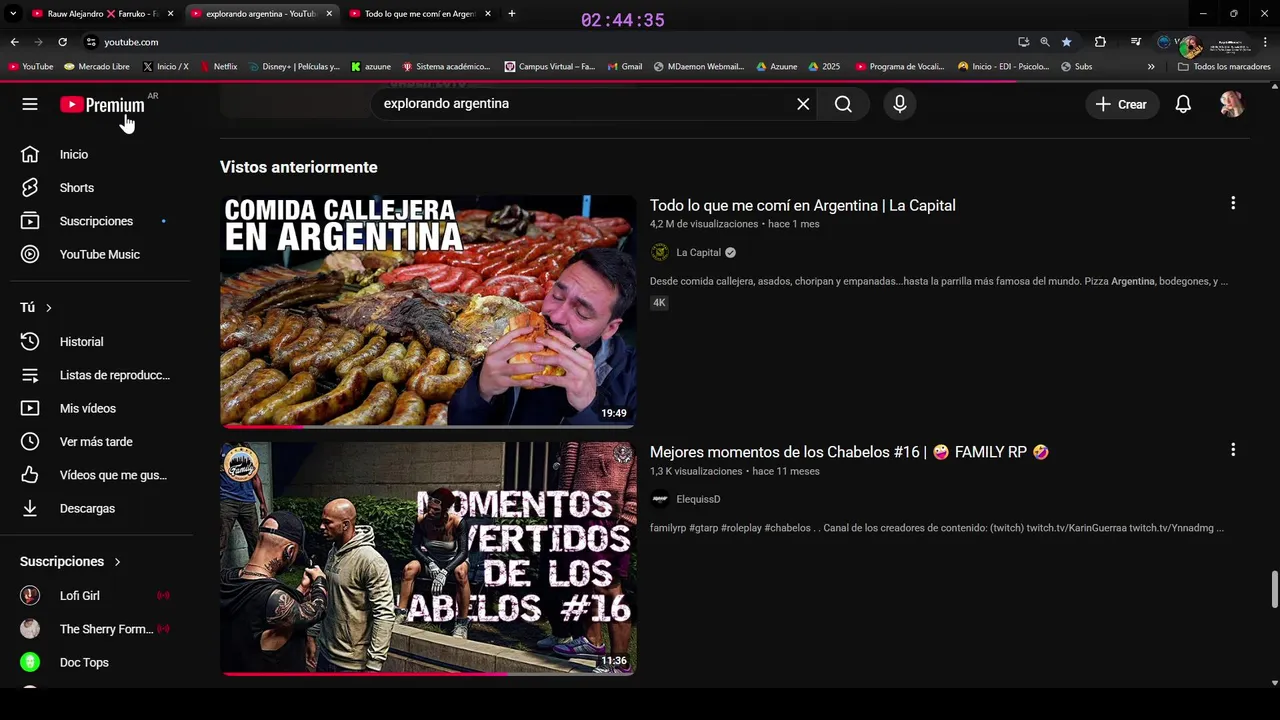Click the bookmark star icon
Viewport: 1280px width, 720px height.
[x=1066, y=42]
